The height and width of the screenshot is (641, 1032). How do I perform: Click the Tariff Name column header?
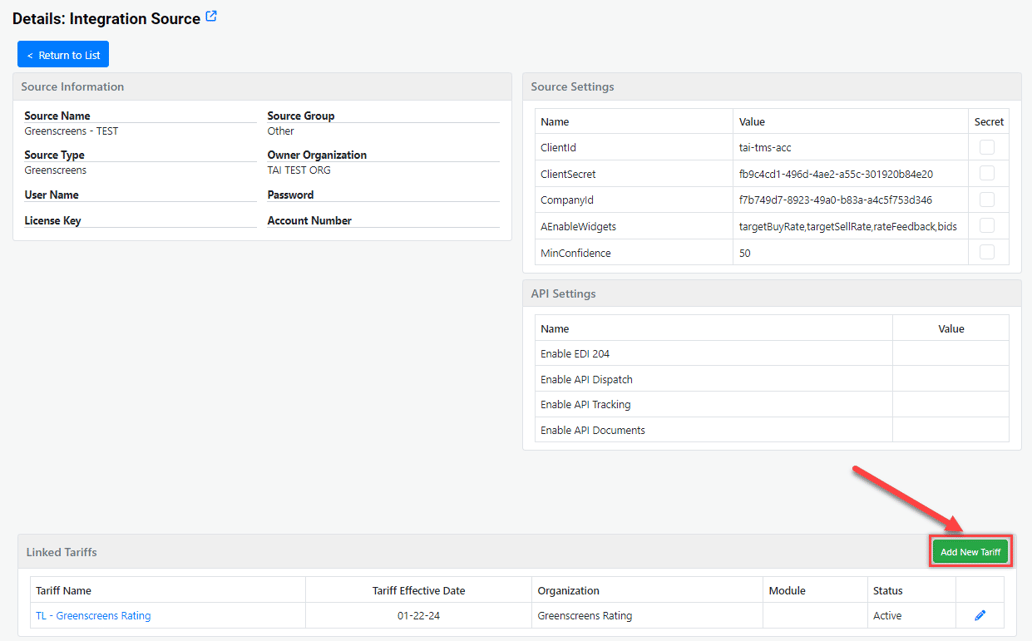64,590
